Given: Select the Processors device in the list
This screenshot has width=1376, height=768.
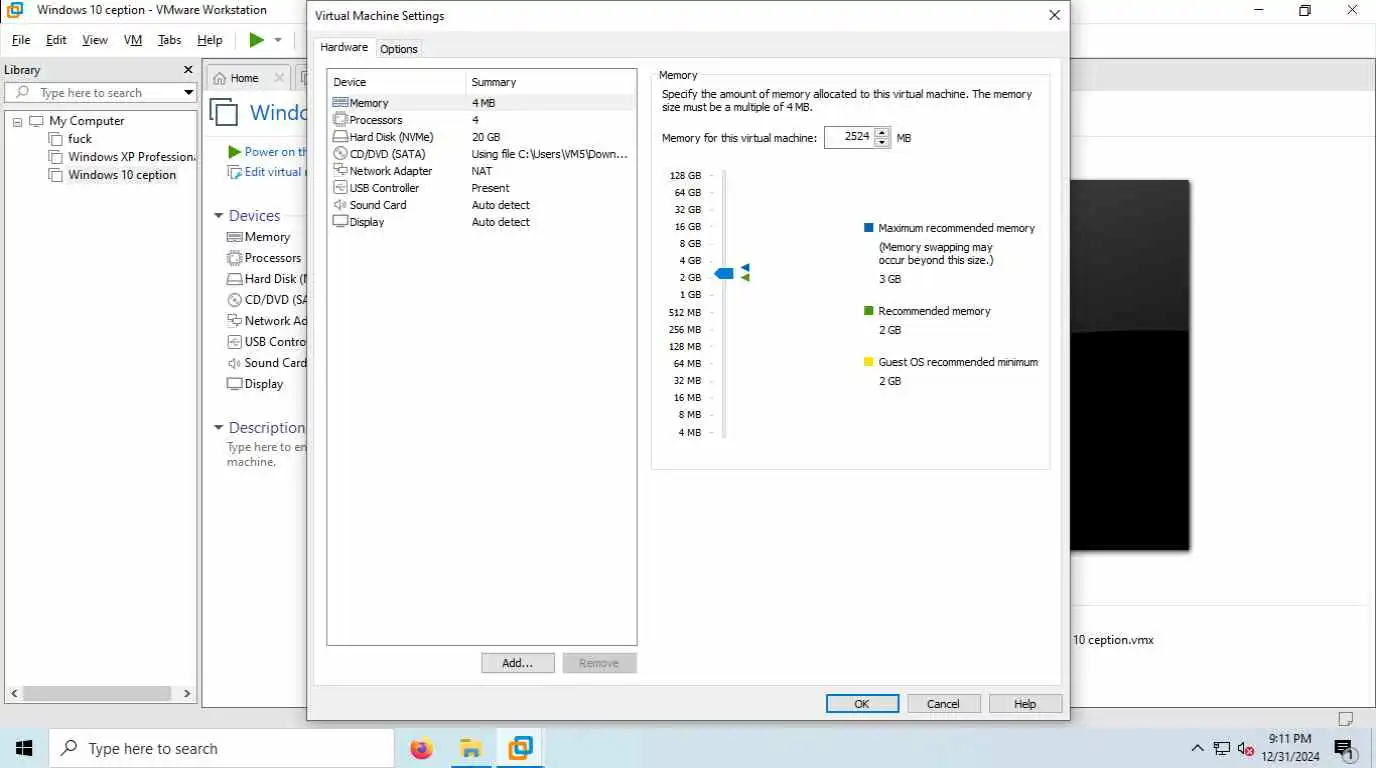Looking at the screenshot, I should [x=482, y=120].
